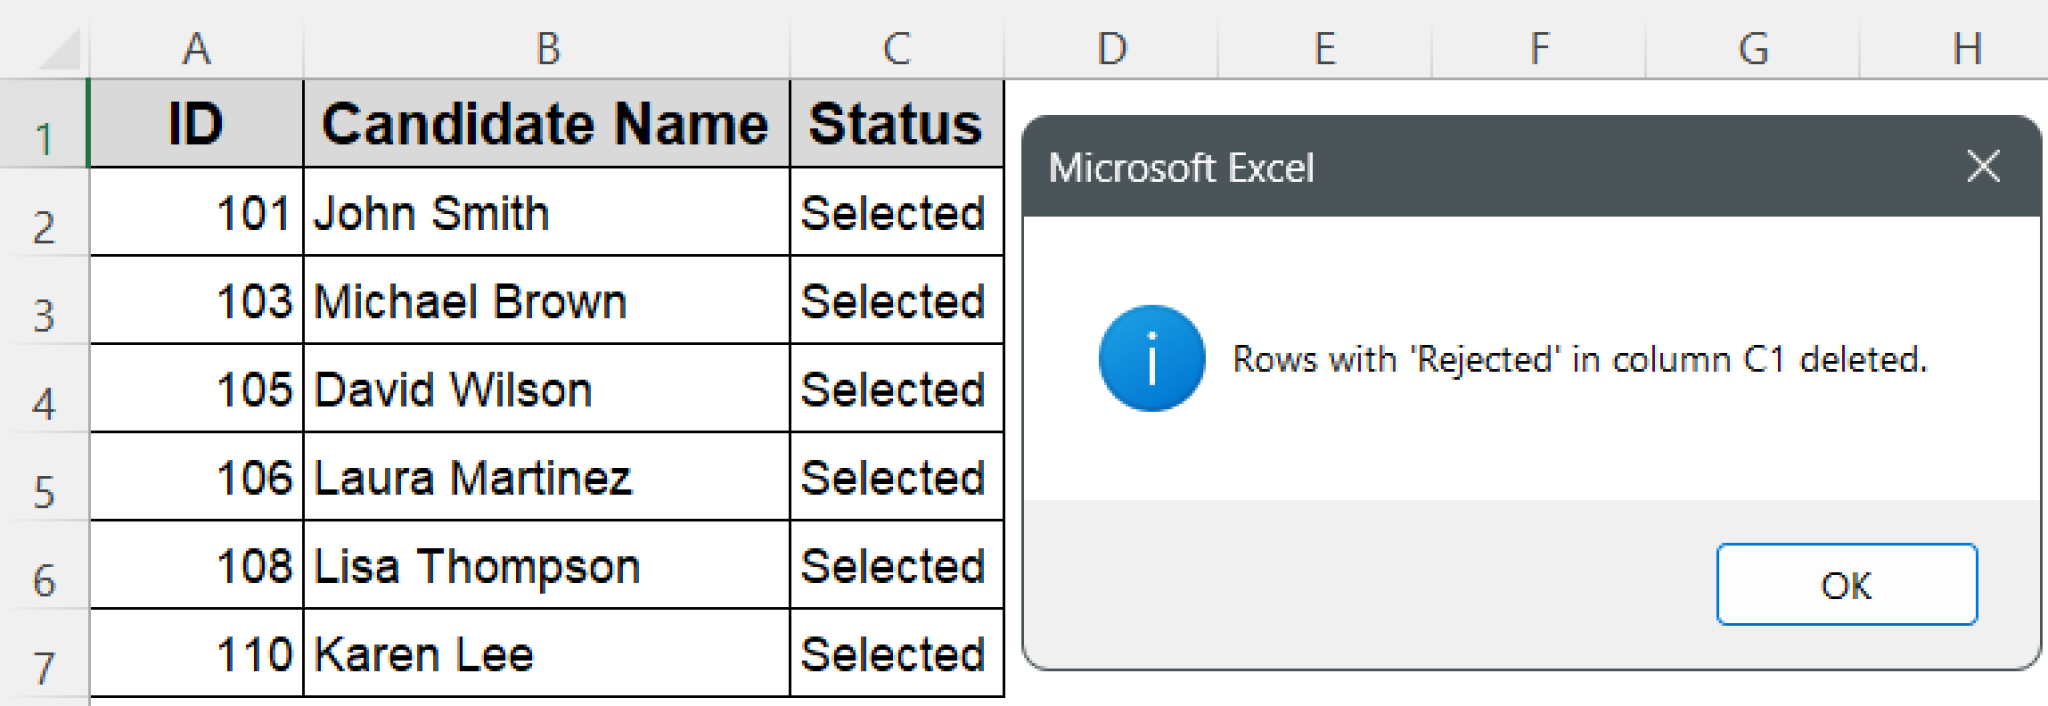Select column F header
Viewport: 2048px width, 706px height.
coord(1539,48)
